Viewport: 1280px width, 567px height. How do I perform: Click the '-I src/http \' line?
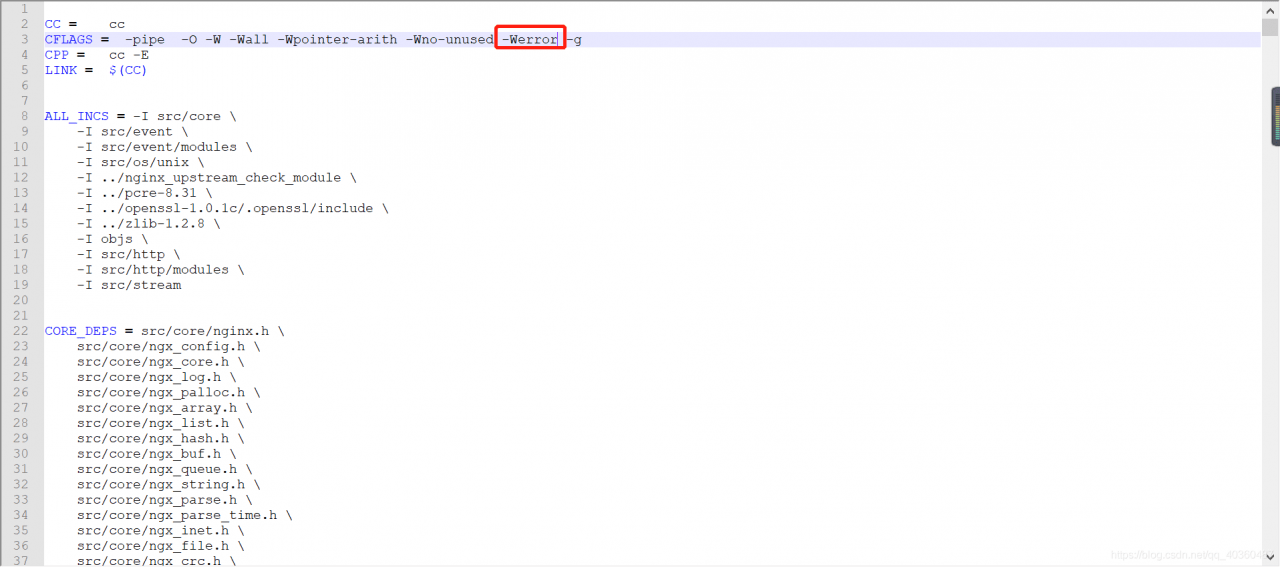click(128, 254)
